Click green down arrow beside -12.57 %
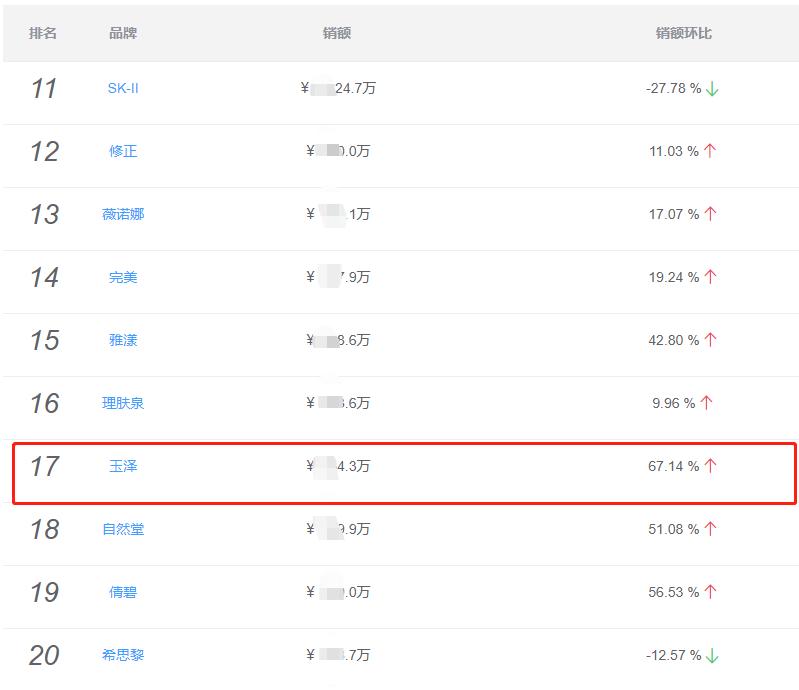The height and width of the screenshot is (690, 799). click(x=712, y=655)
